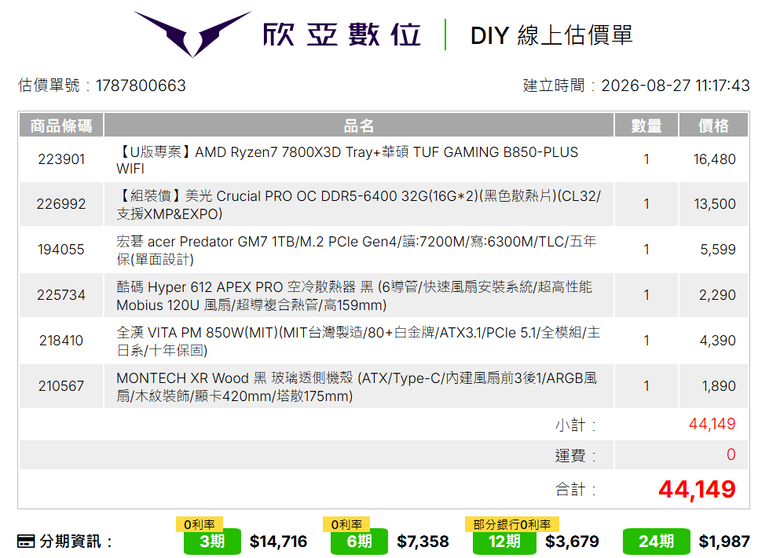Click the MONTECH XR Wood product name
This screenshot has height=558, width=780.
[x=357, y=387]
